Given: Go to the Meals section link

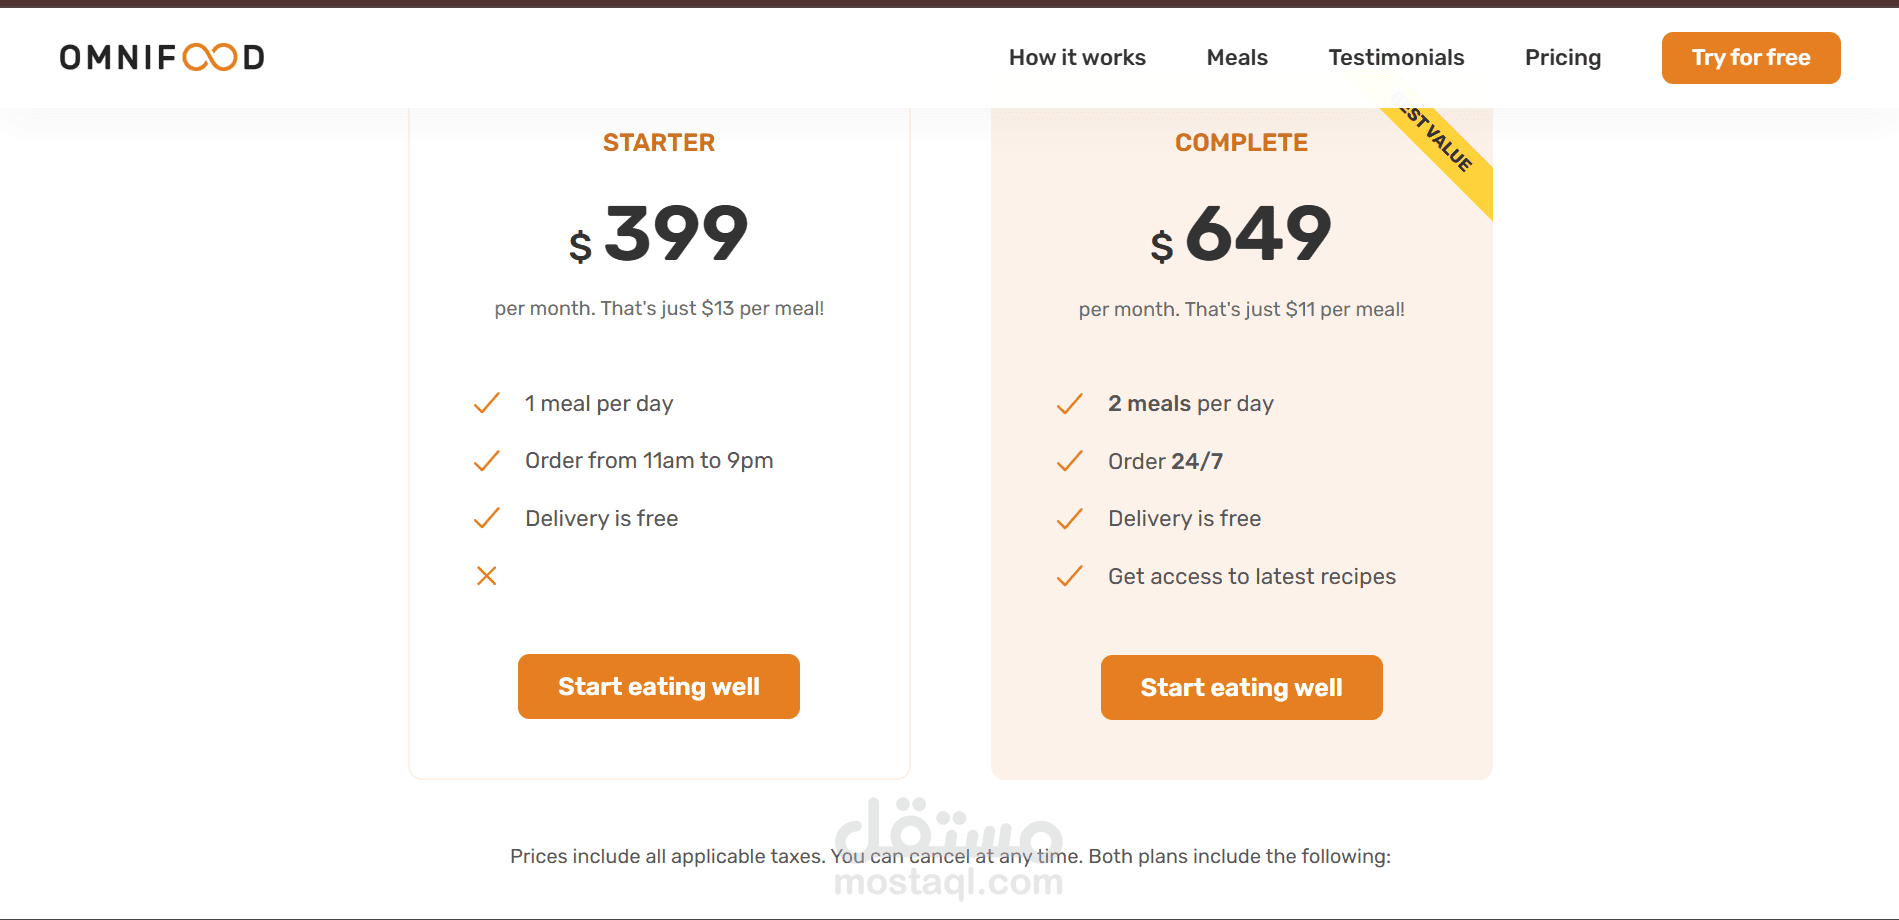Looking at the screenshot, I should (x=1237, y=58).
